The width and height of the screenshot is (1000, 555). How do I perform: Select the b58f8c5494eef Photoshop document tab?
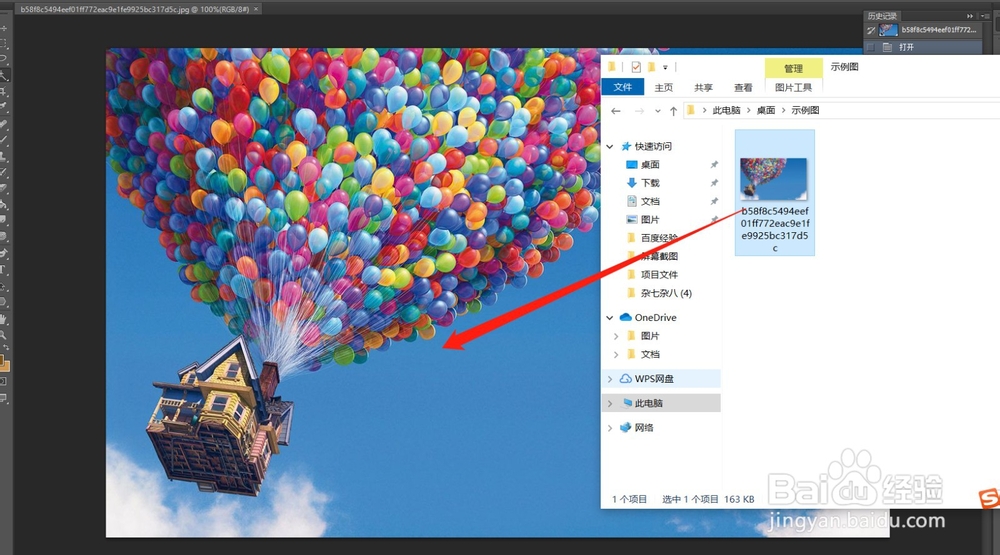135,10
